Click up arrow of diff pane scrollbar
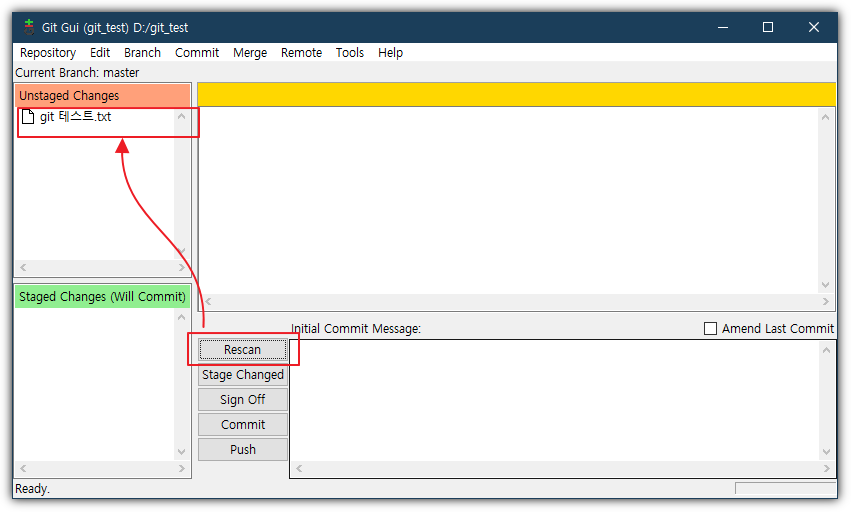Screen dimensions: 851x512 (825, 117)
